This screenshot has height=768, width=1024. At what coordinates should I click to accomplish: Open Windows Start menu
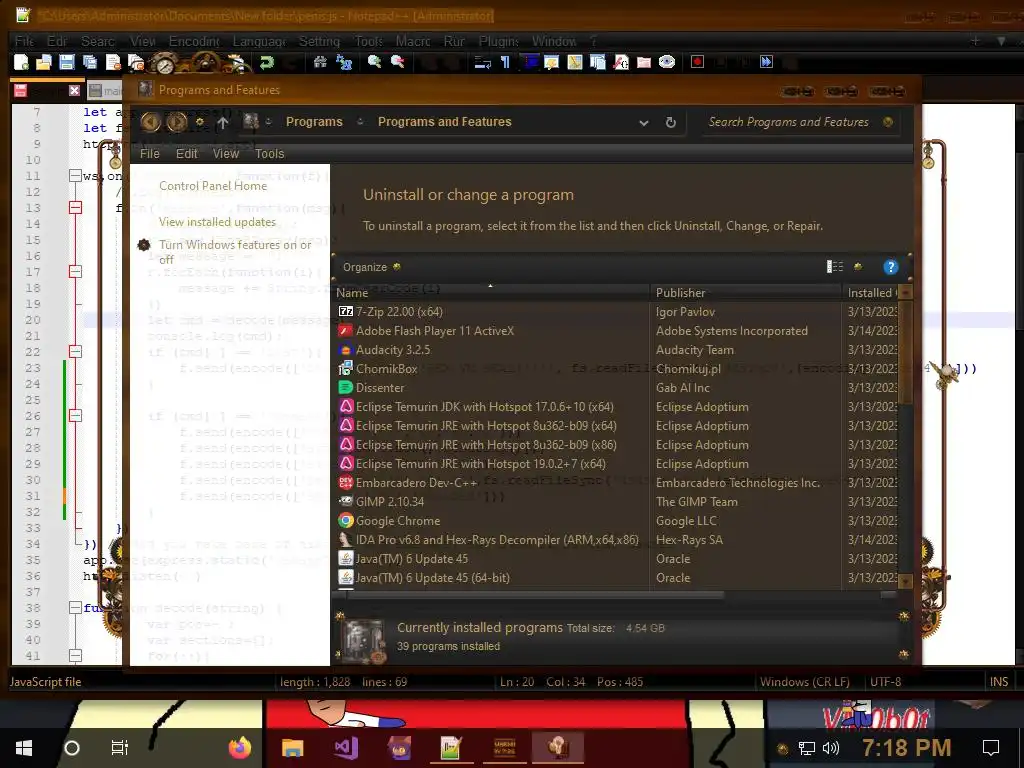click(24, 748)
